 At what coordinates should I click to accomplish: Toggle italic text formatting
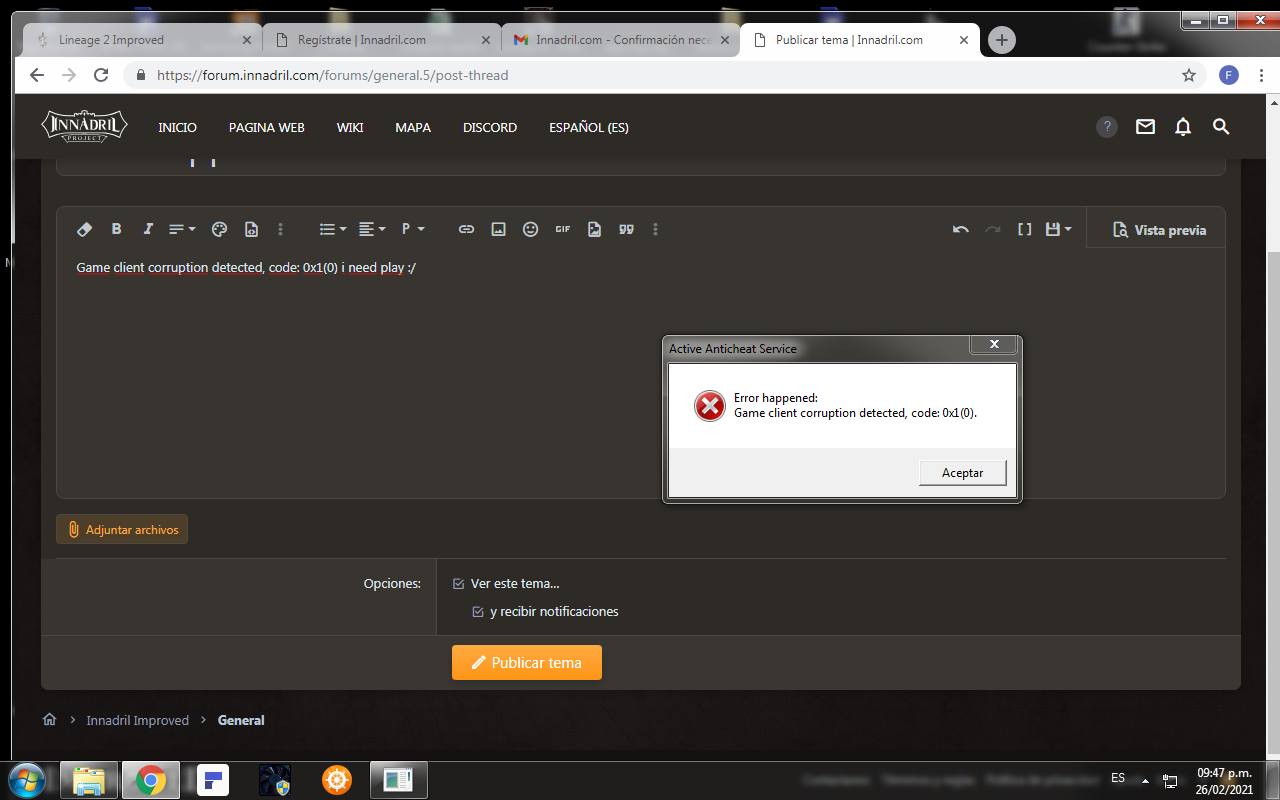(148, 229)
